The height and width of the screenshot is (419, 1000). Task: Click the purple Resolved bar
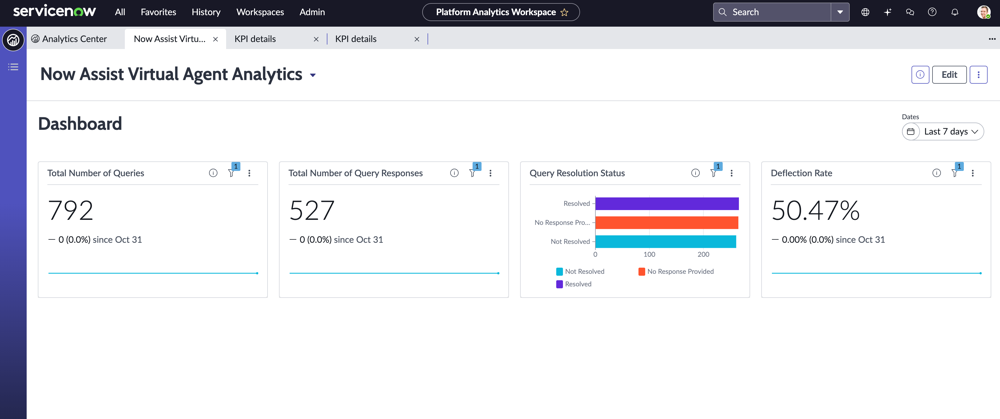(667, 203)
